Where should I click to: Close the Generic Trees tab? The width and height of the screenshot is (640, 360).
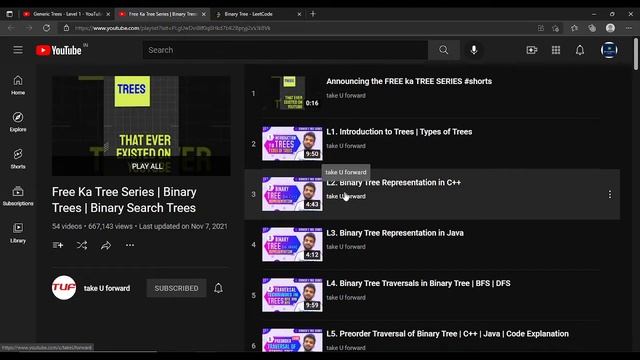point(108,14)
